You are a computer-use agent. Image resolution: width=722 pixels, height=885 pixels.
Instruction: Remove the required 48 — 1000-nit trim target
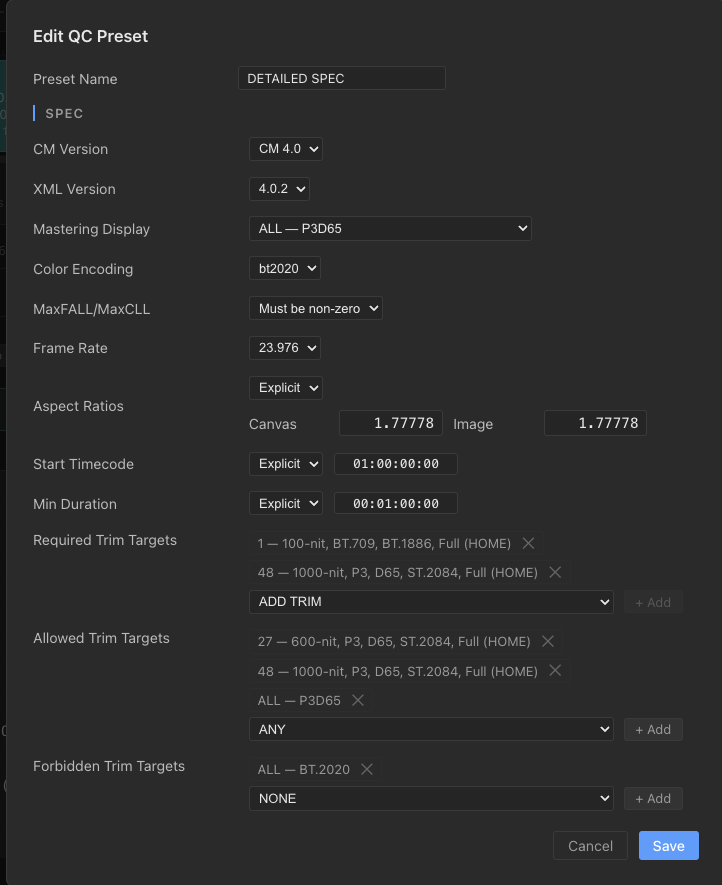coord(555,572)
